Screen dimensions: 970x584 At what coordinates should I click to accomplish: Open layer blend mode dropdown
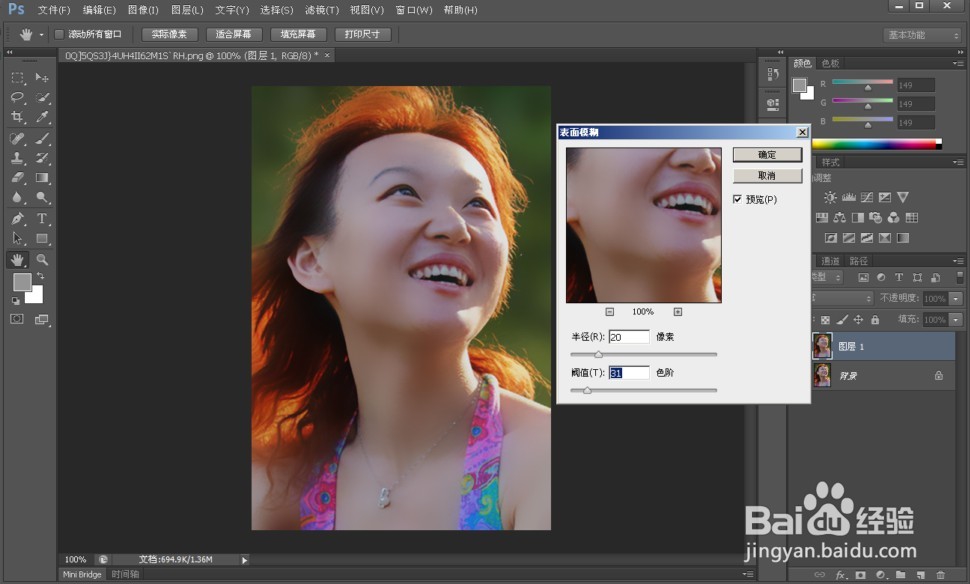pos(842,298)
